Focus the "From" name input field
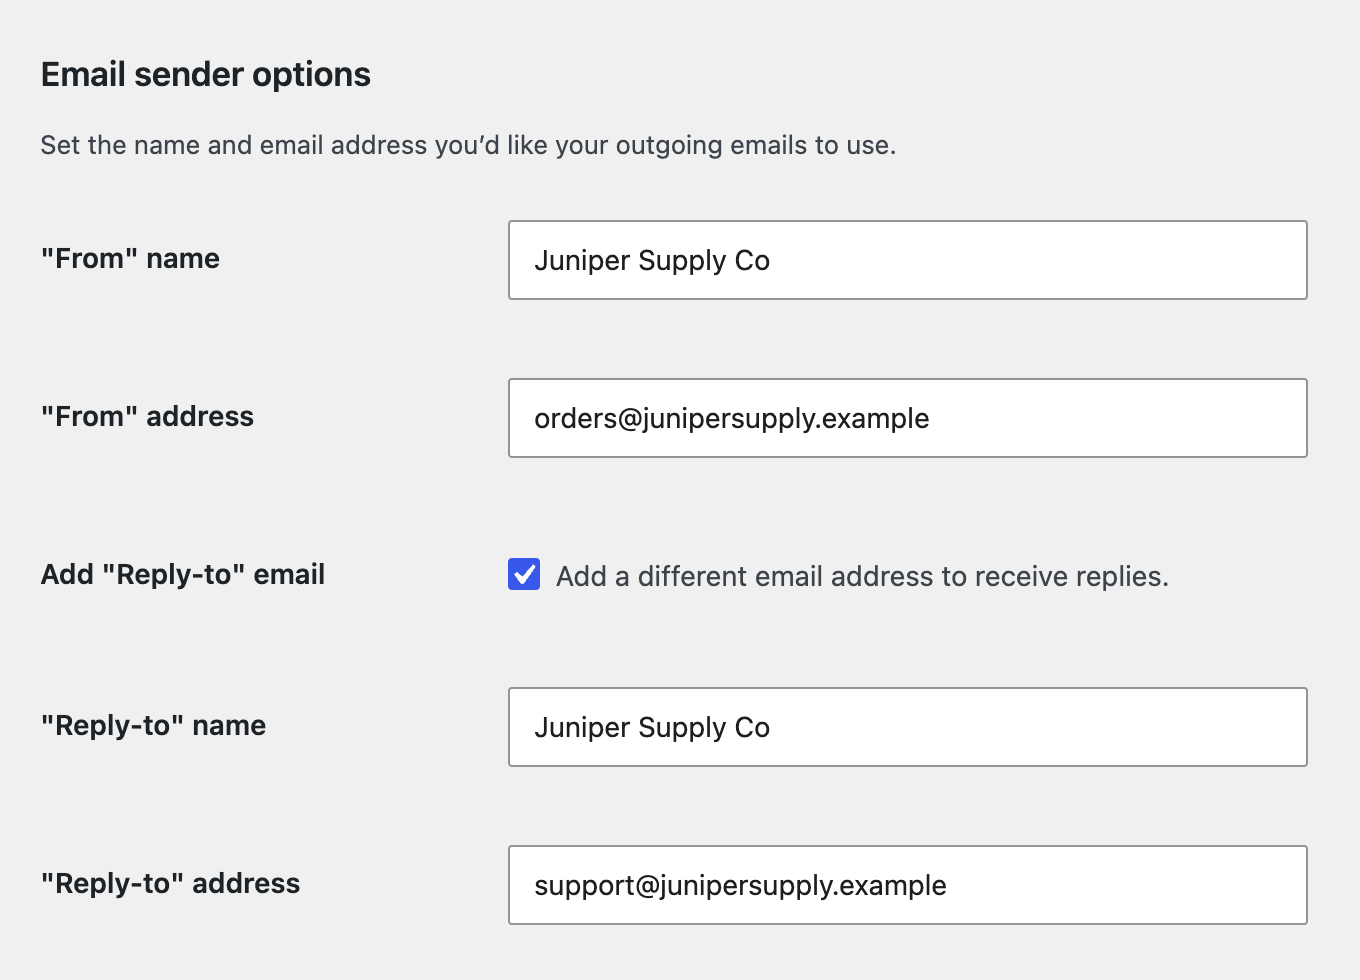The width and height of the screenshot is (1360, 980). coord(908,260)
